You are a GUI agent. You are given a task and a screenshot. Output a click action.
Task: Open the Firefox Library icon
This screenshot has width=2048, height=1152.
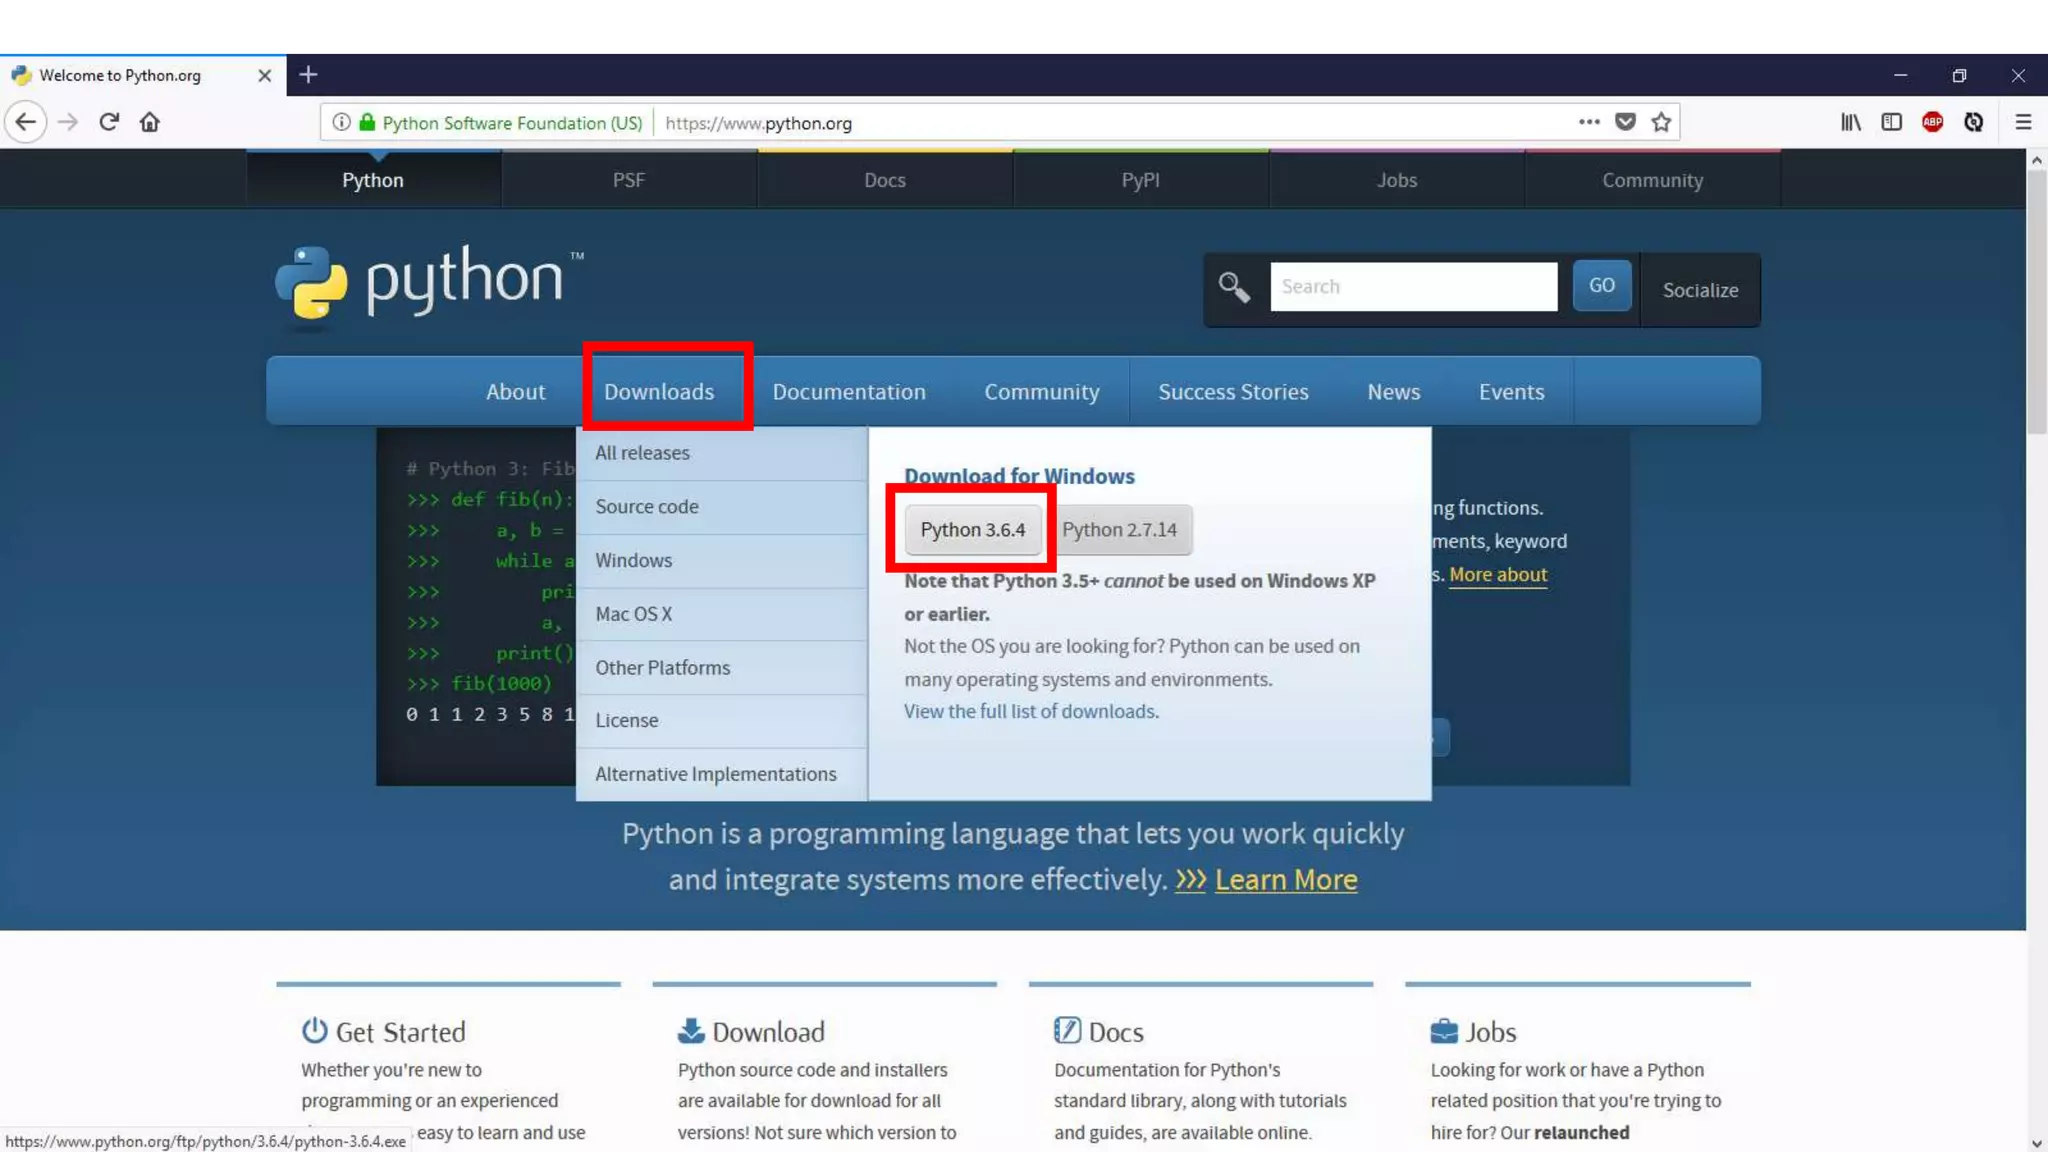(1851, 122)
